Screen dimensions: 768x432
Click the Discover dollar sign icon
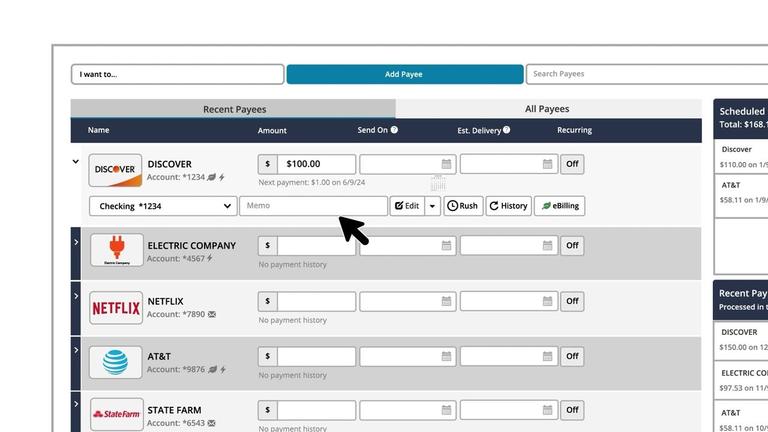[267, 164]
